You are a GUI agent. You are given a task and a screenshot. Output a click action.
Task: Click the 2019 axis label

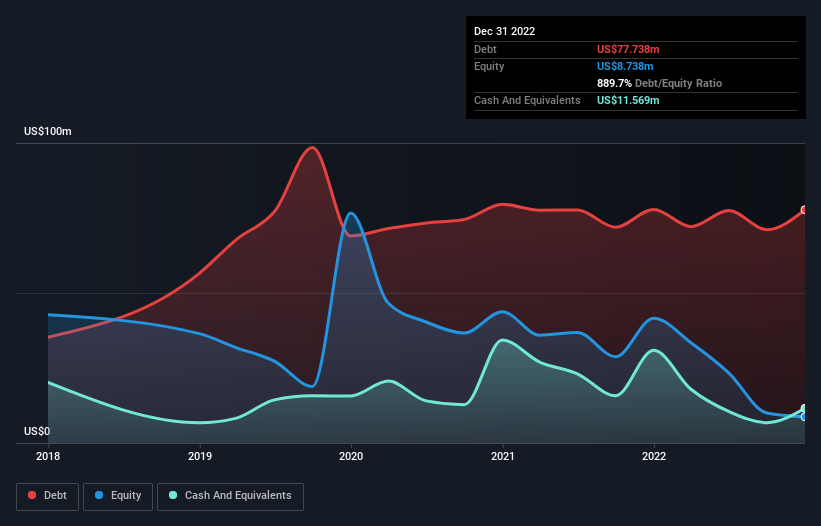pos(200,456)
